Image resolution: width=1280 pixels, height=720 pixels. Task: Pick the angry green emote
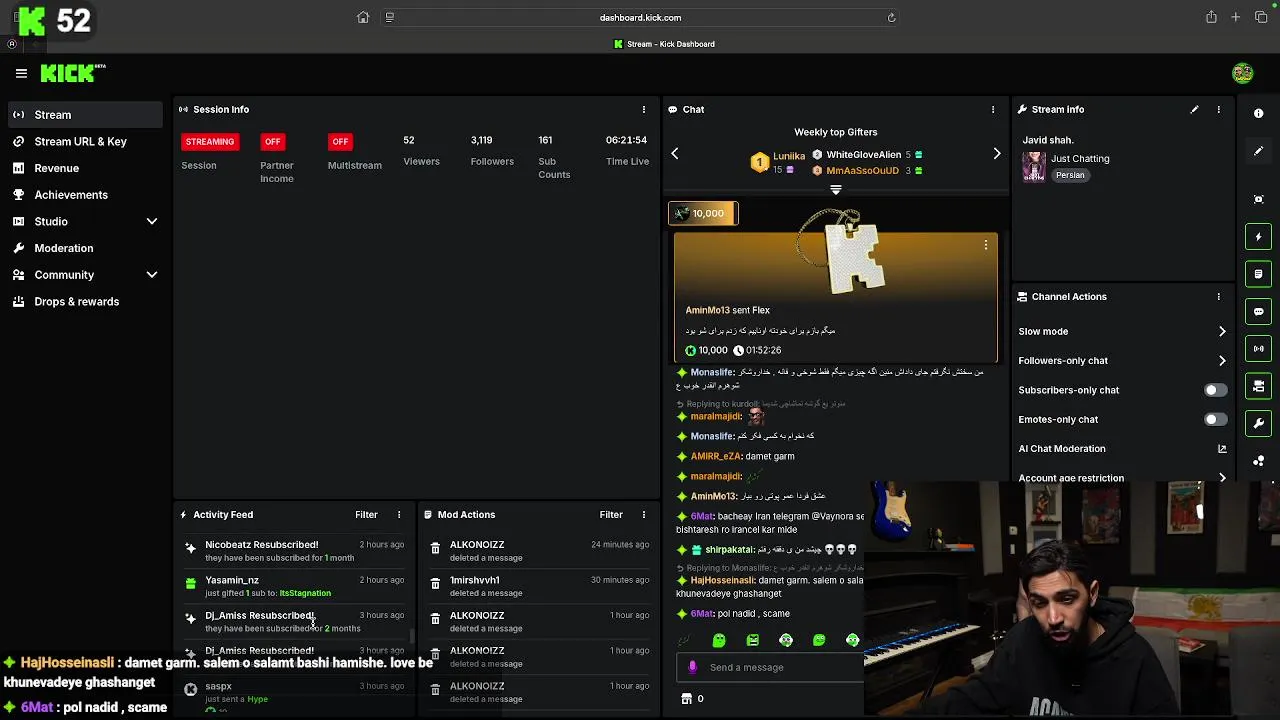click(753, 640)
